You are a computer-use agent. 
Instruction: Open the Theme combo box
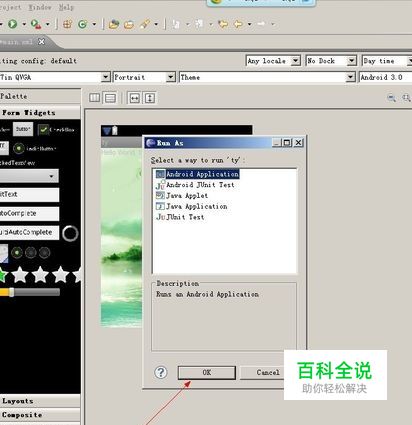click(x=267, y=77)
